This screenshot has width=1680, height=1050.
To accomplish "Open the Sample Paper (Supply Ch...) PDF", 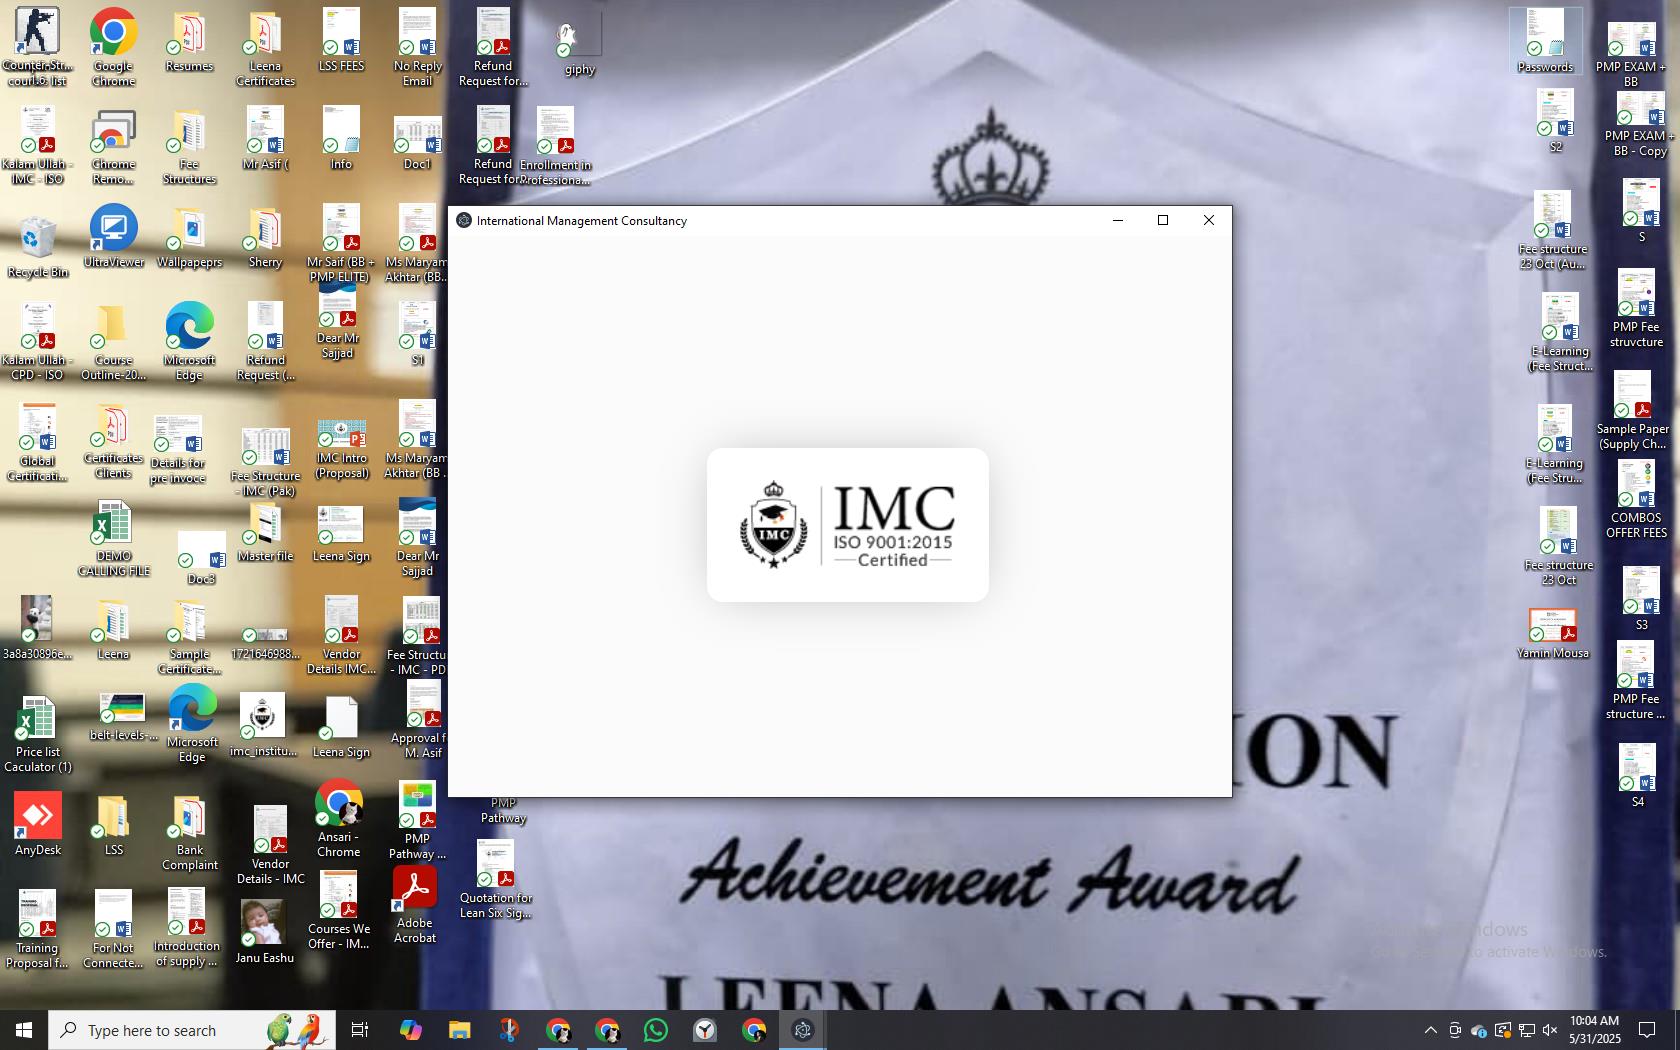I will pyautogui.click(x=1632, y=411).
